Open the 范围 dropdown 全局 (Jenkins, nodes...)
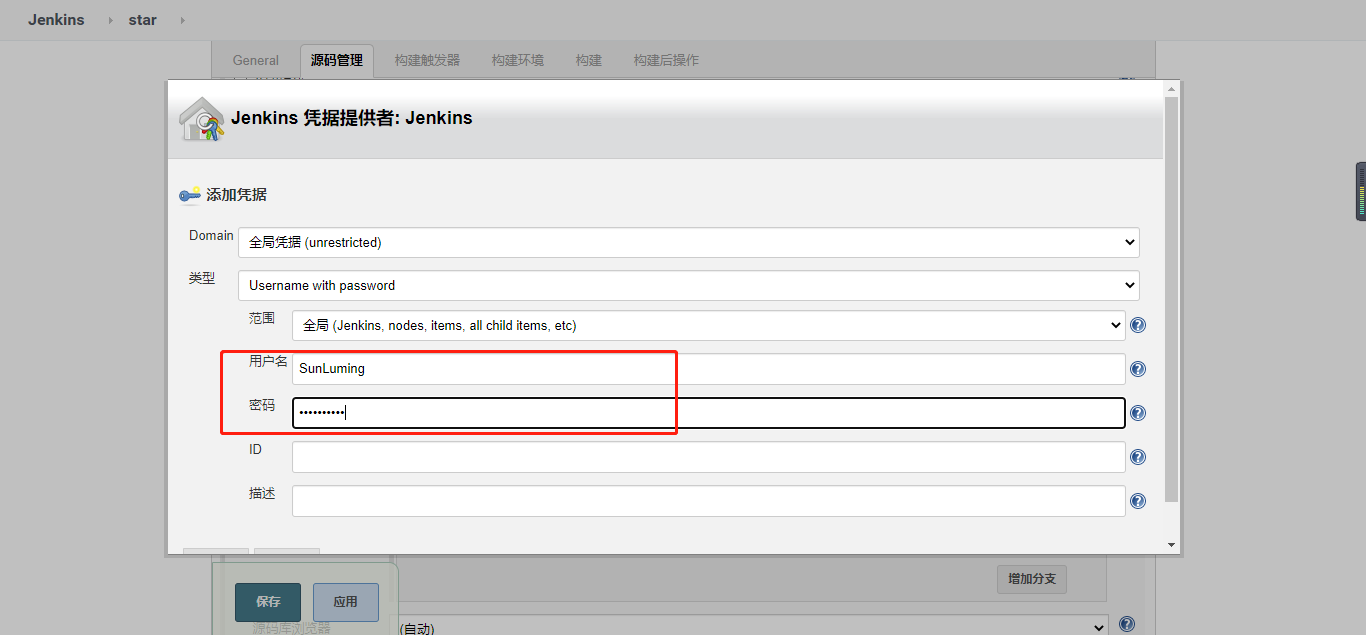The height and width of the screenshot is (635, 1366). click(709, 325)
